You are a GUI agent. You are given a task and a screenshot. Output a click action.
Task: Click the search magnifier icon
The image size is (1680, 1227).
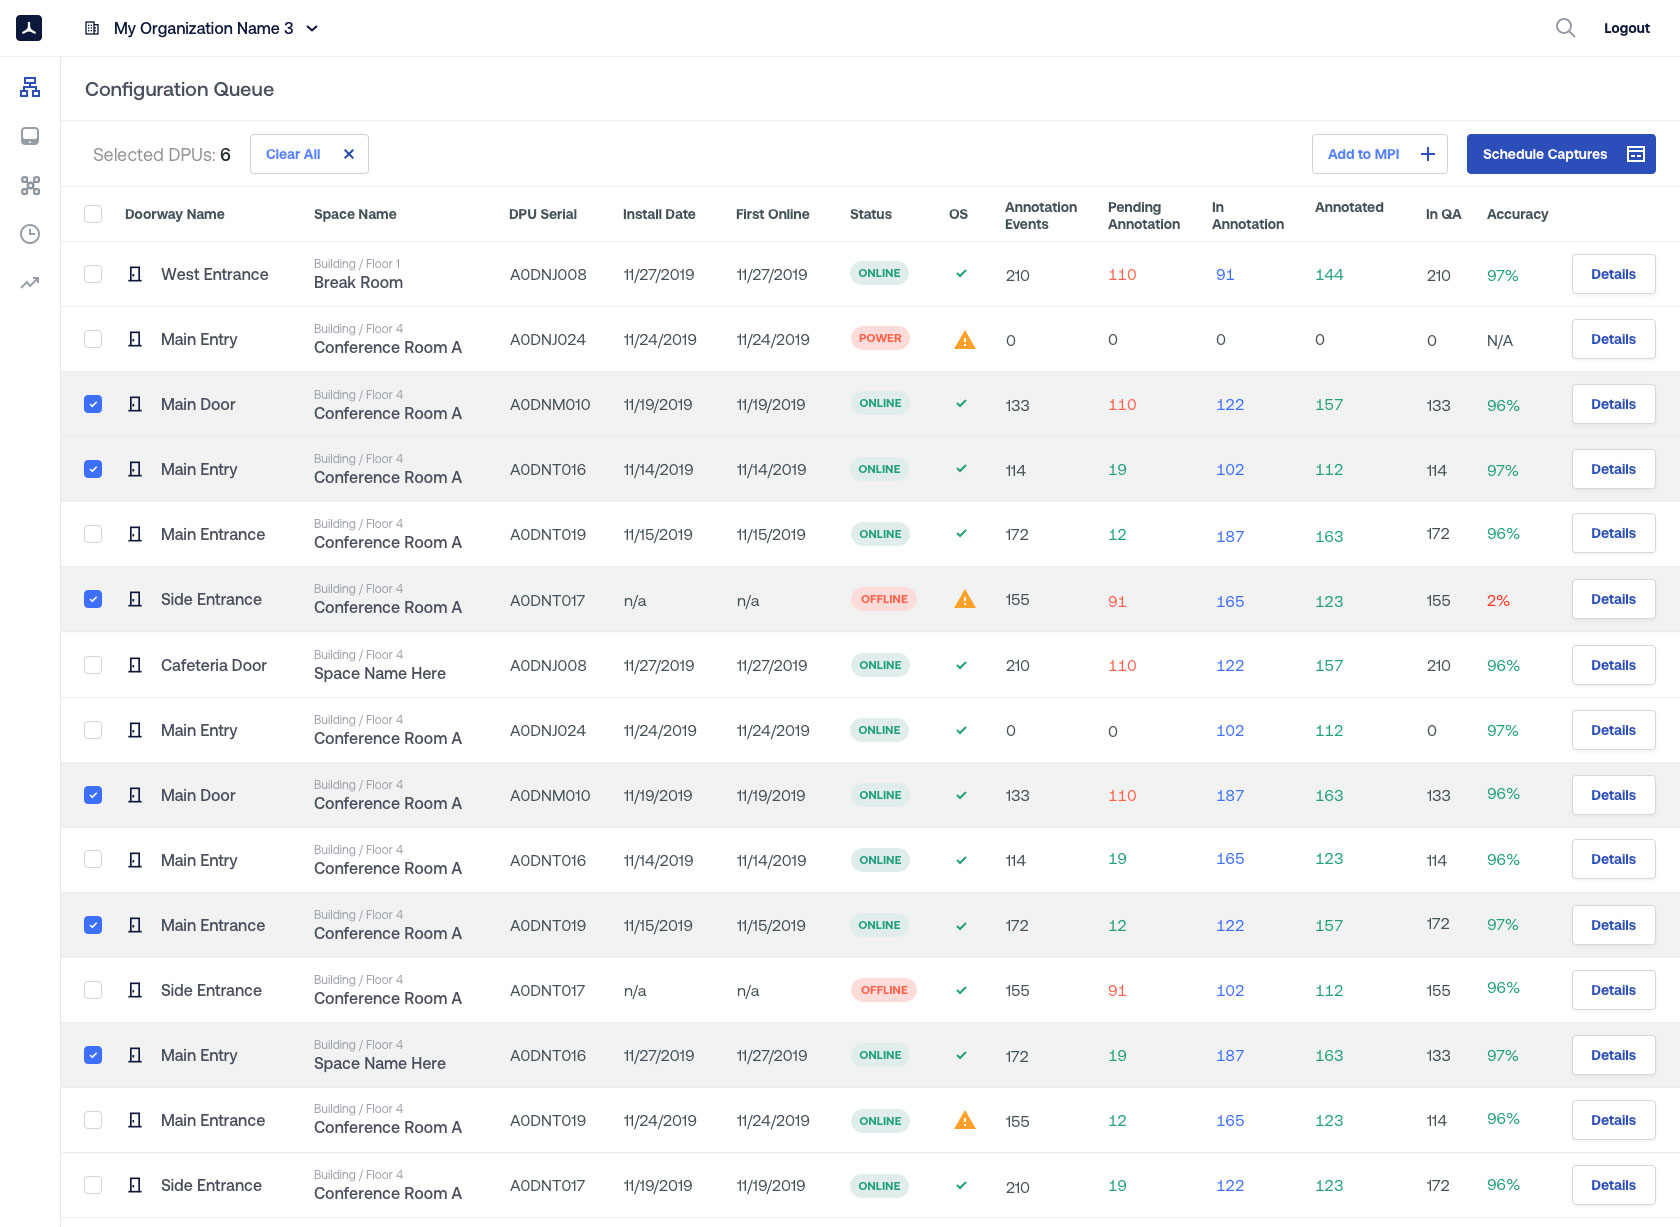[x=1565, y=28]
